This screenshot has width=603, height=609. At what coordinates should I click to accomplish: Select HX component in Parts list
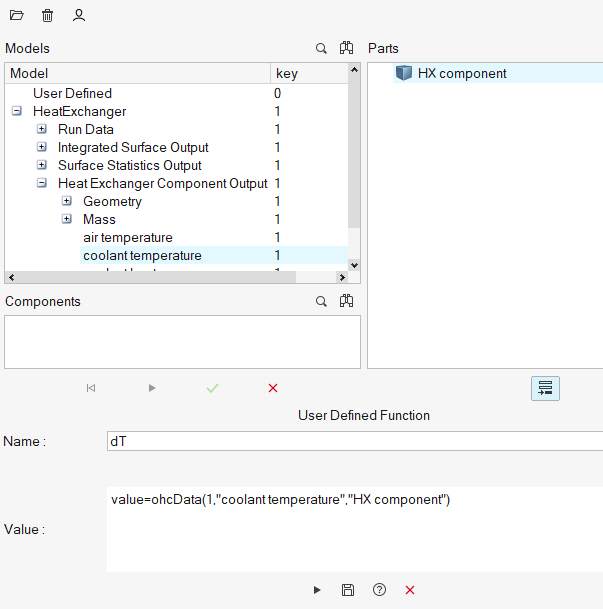point(461,73)
